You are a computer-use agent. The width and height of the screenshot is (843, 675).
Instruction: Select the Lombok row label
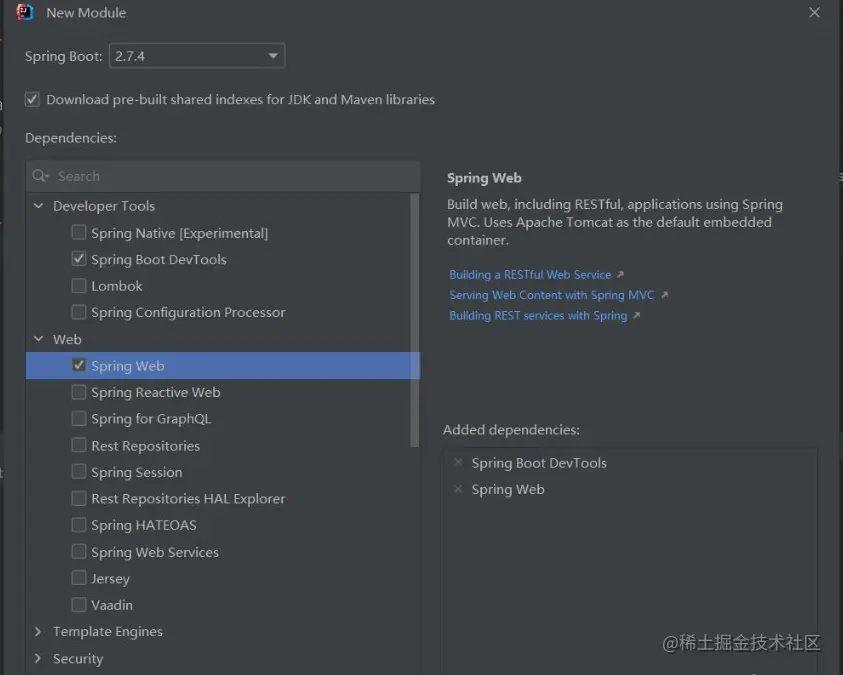point(117,286)
